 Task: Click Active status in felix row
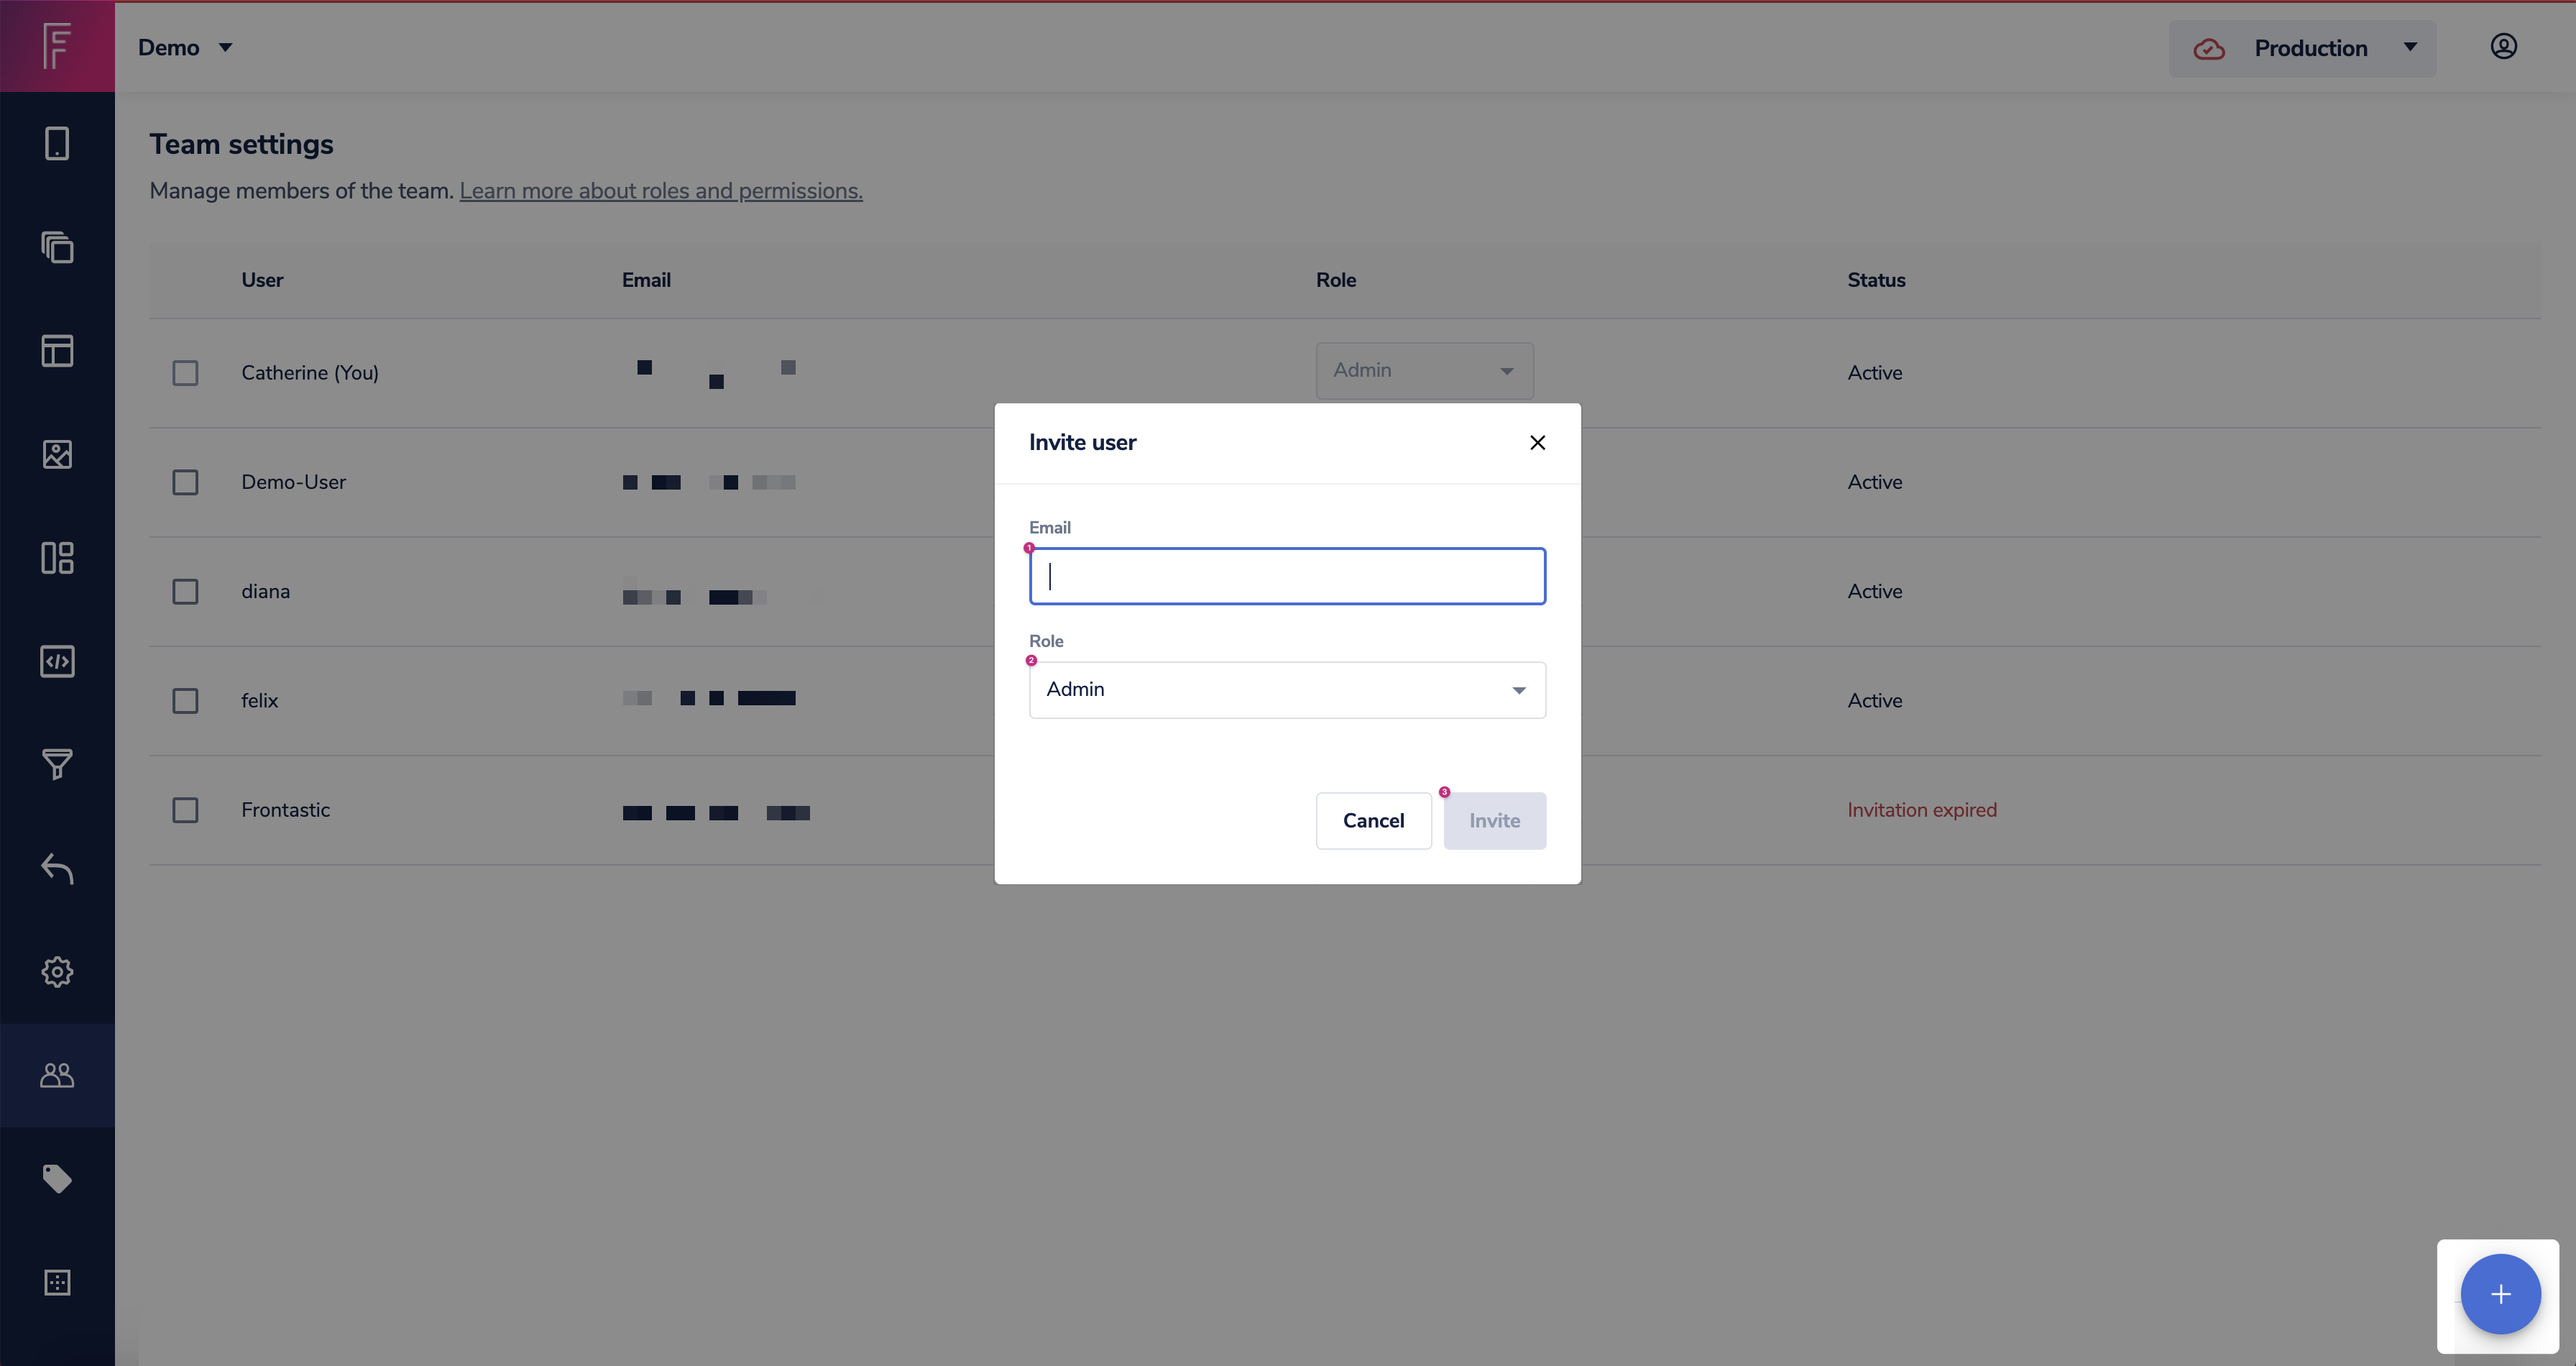1874,701
